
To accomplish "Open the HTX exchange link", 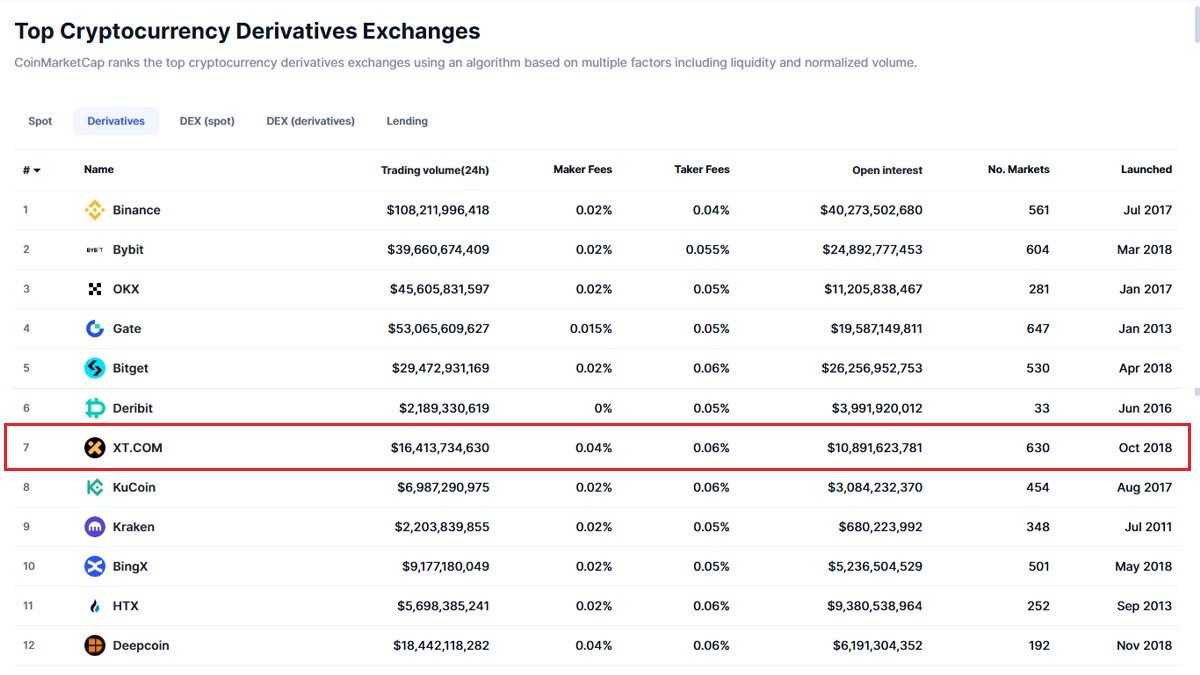I will (126, 606).
